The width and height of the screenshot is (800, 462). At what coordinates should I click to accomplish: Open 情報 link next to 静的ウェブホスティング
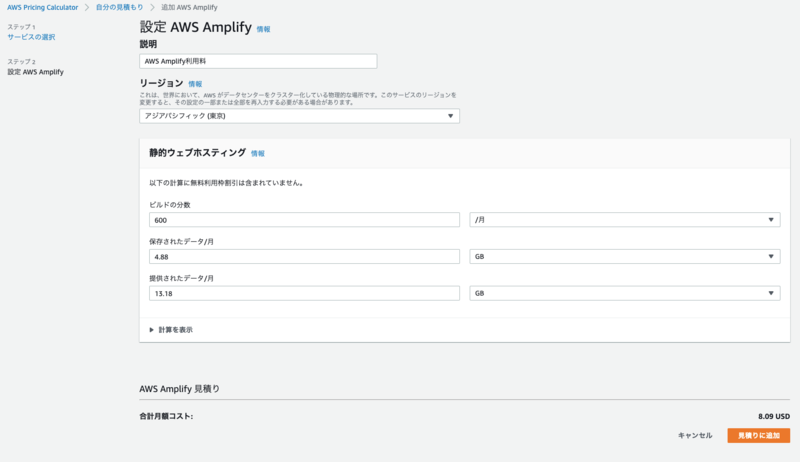(x=258, y=153)
